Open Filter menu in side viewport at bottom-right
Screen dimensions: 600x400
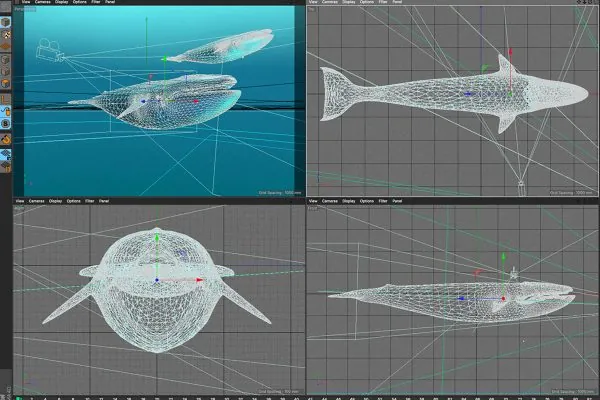(x=383, y=201)
